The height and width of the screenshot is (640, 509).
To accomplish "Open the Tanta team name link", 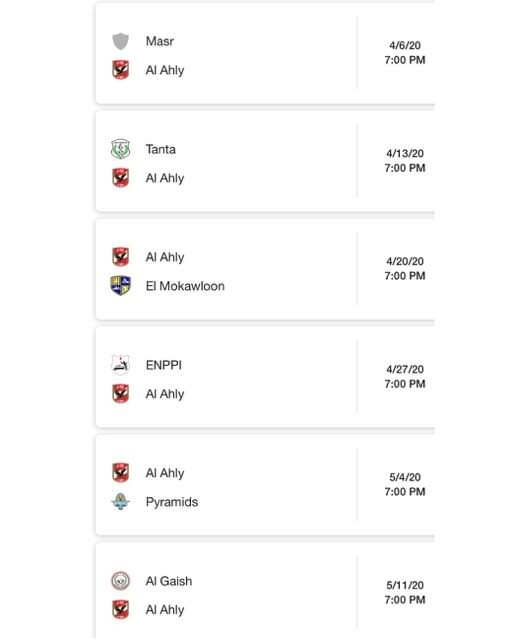I will click(x=161, y=149).
